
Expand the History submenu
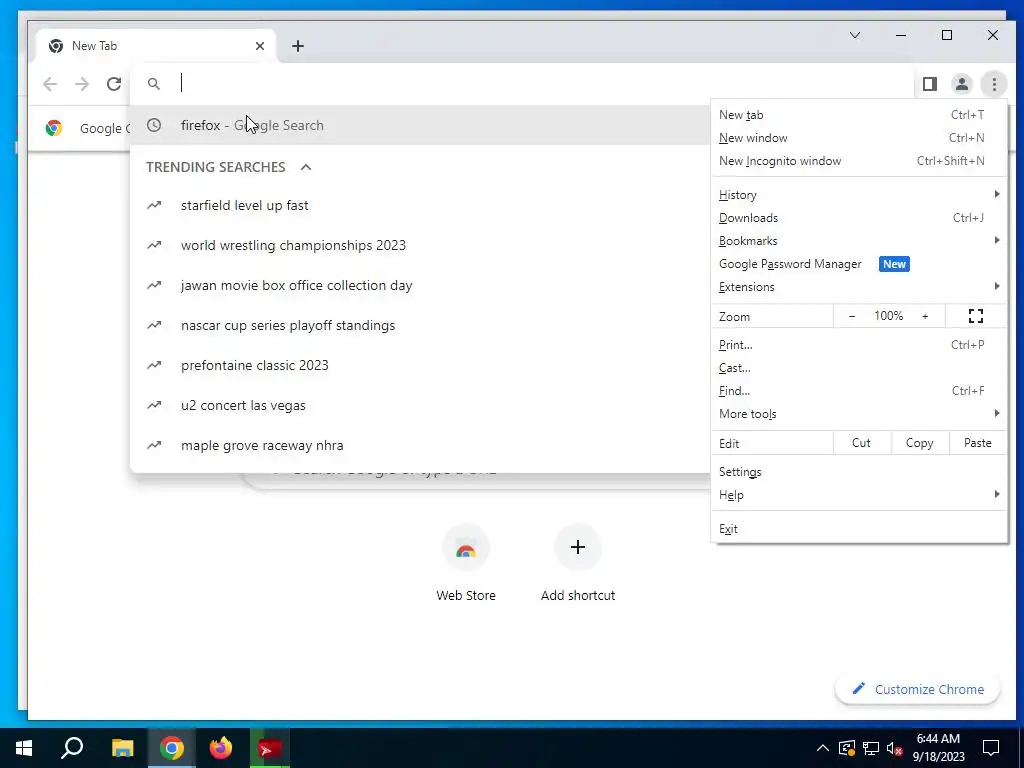coord(859,195)
